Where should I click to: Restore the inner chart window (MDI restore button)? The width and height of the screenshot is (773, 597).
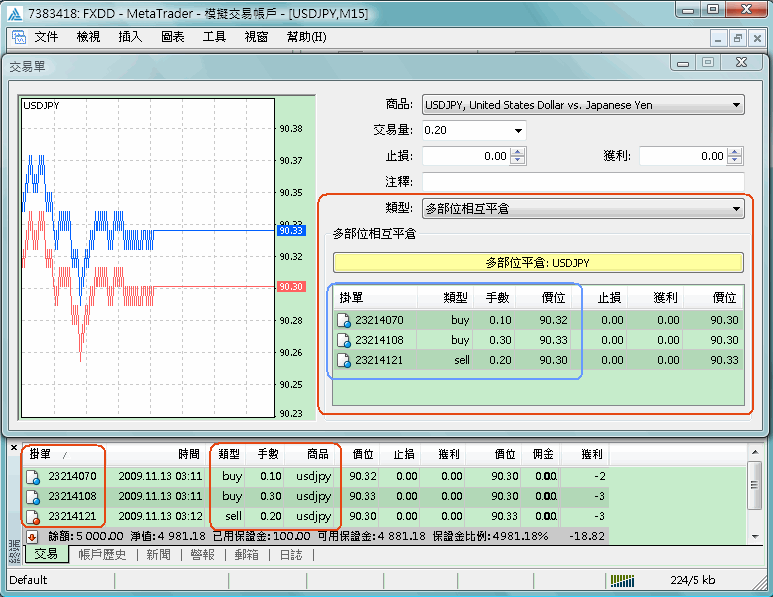738,38
